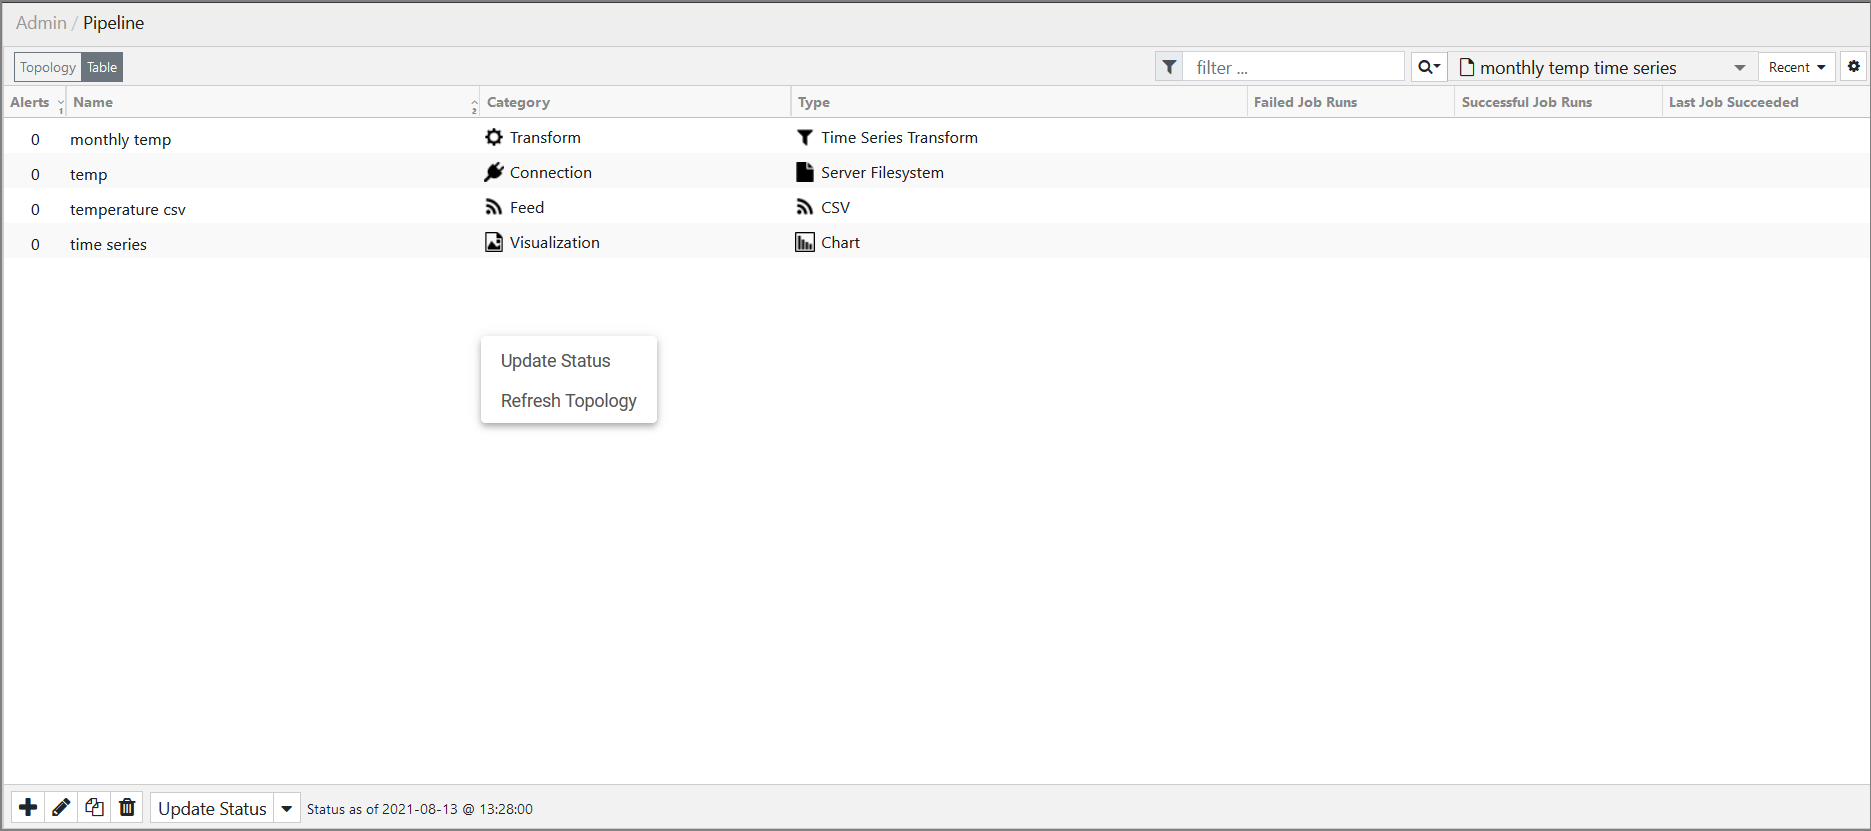1871x831 pixels.
Task: Click the Visualization image icon
Action: [494, 242]
